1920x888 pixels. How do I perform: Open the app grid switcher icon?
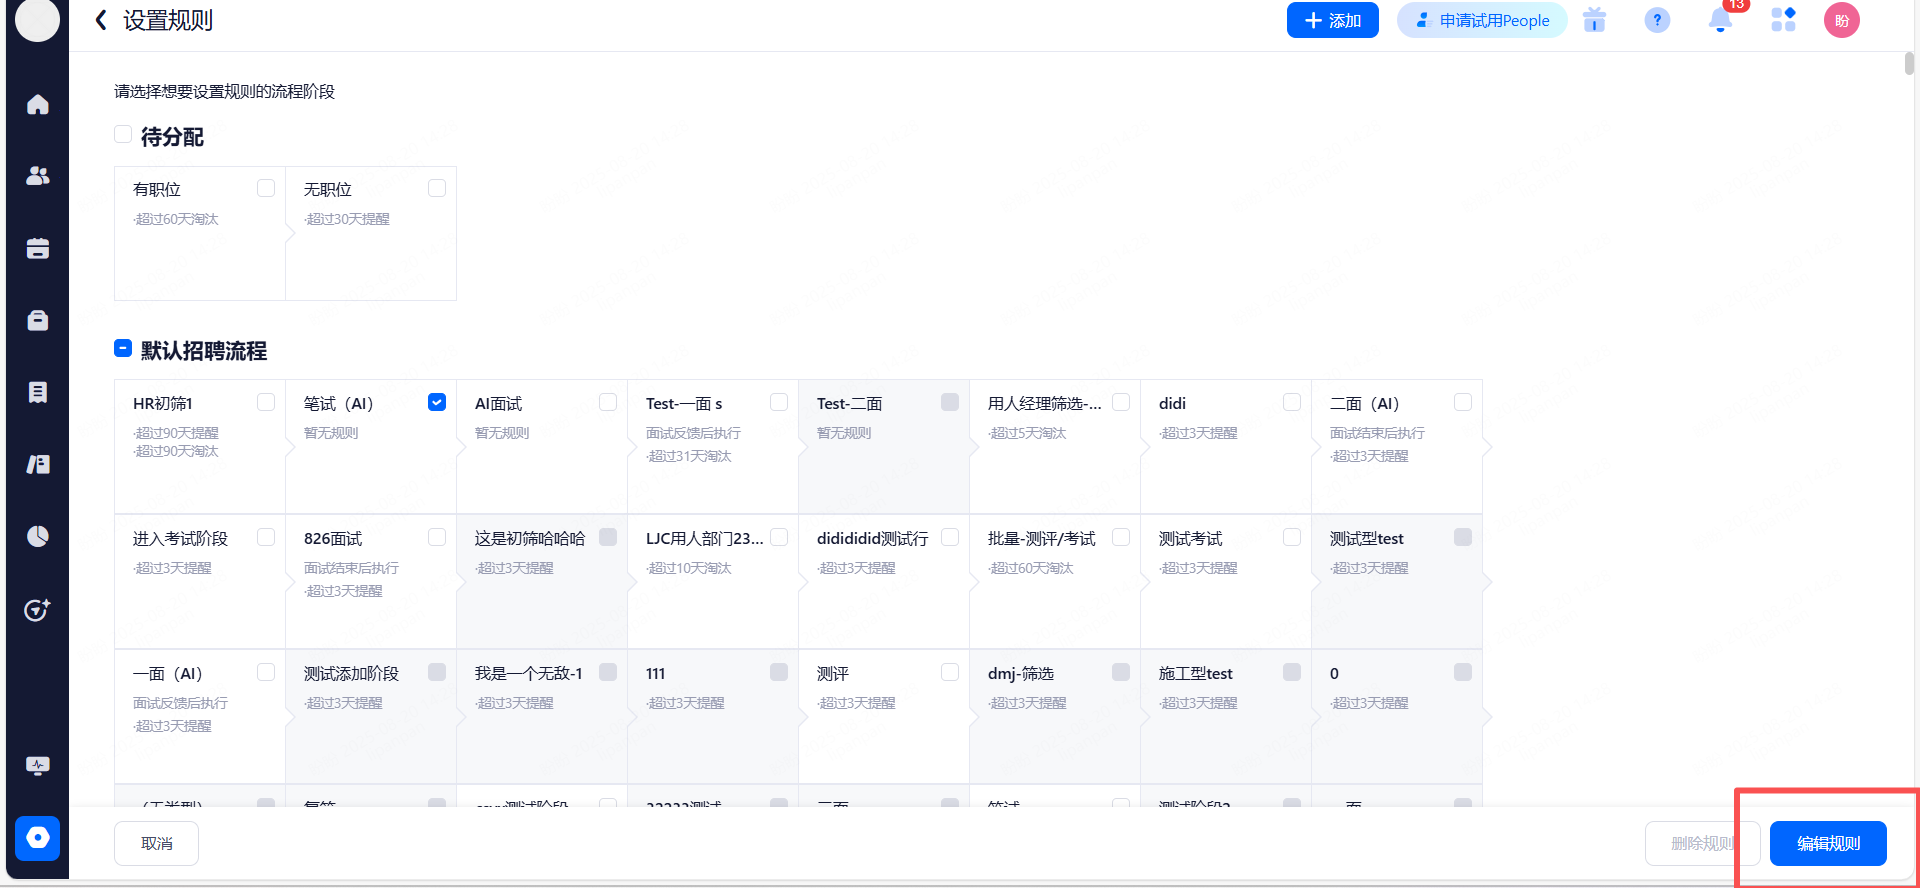(x=1783, y=20)
